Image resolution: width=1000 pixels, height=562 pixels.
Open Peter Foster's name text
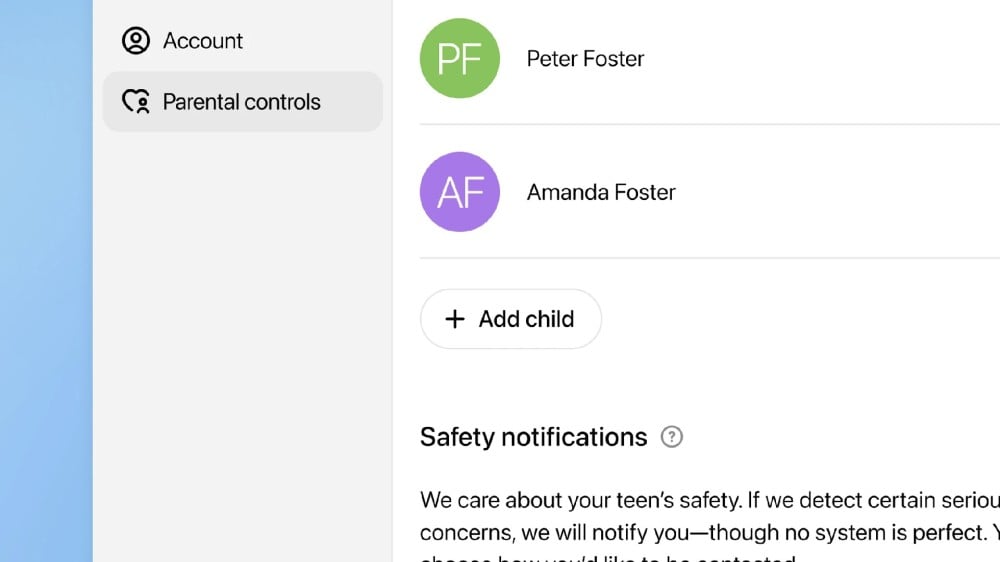pos(585,58)
